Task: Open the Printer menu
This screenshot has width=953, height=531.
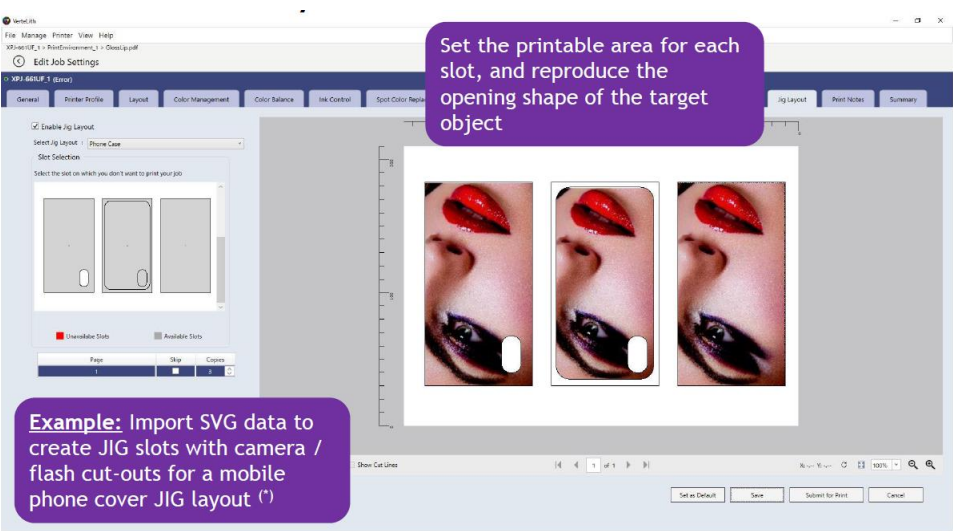Action: point(63,35)
